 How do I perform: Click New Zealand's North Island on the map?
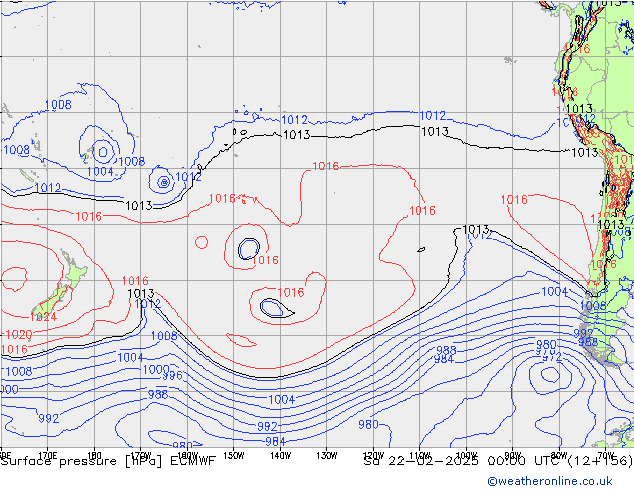click(x=74, y=272)
